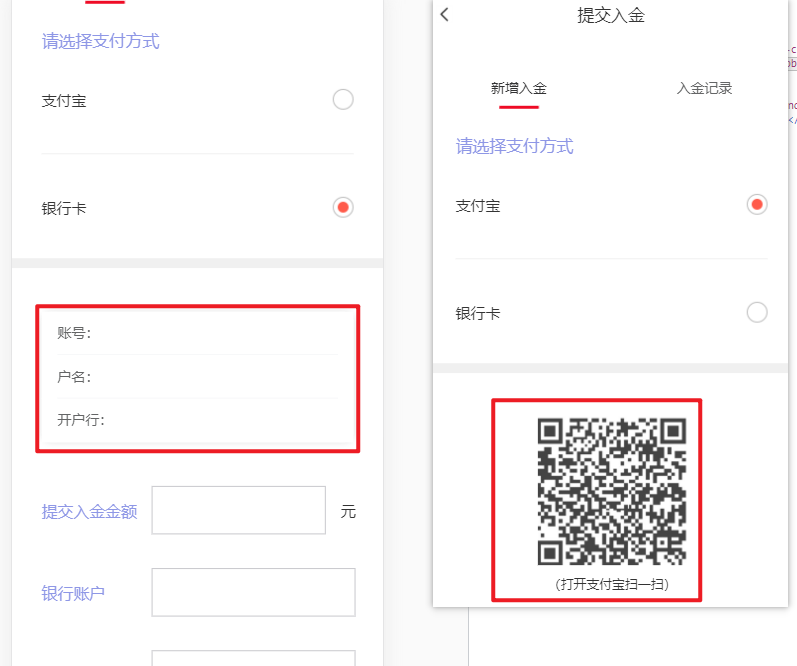Click 请选择支付方式 heading in right panel
The width and height of the screenshot is (797, 666).
514,146
